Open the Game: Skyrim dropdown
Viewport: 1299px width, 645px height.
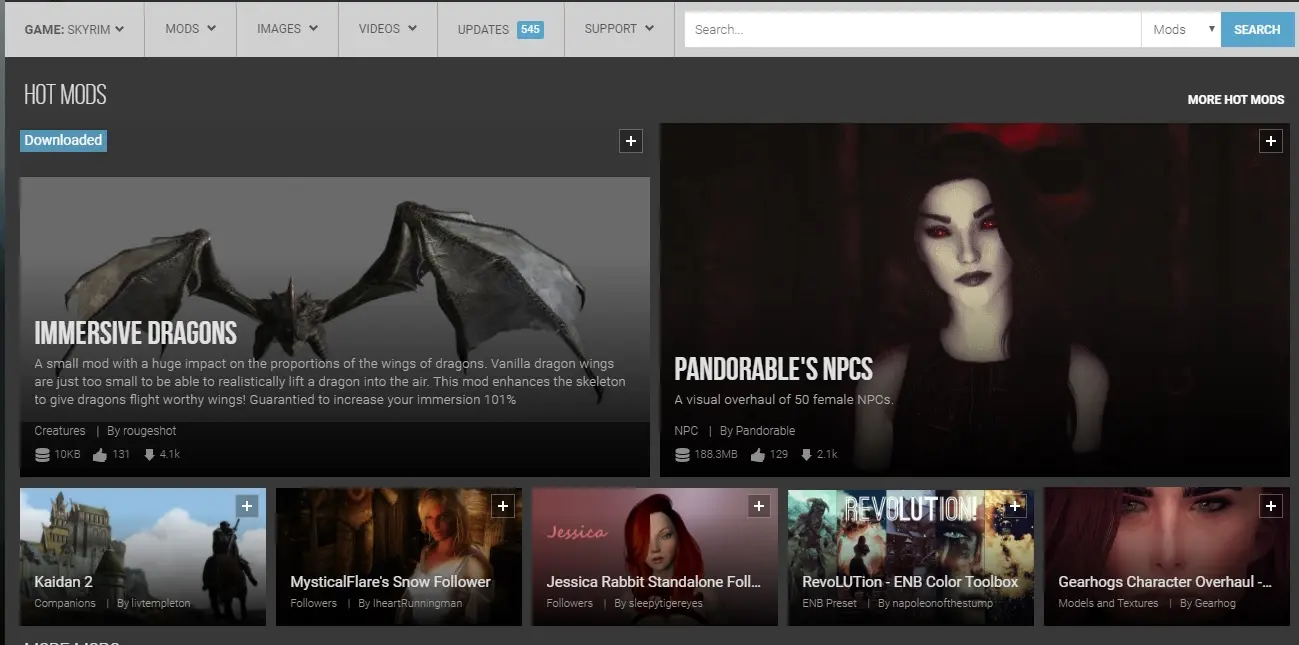(x=74, y=29)
